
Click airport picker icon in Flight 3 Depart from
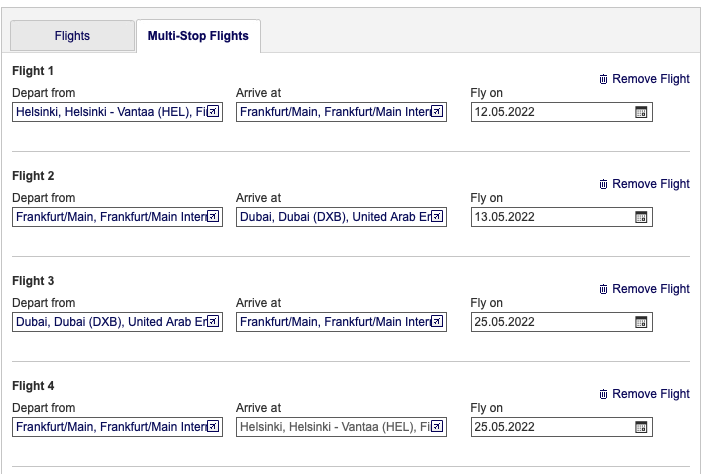pyautogui.click(x=213, y=322)
